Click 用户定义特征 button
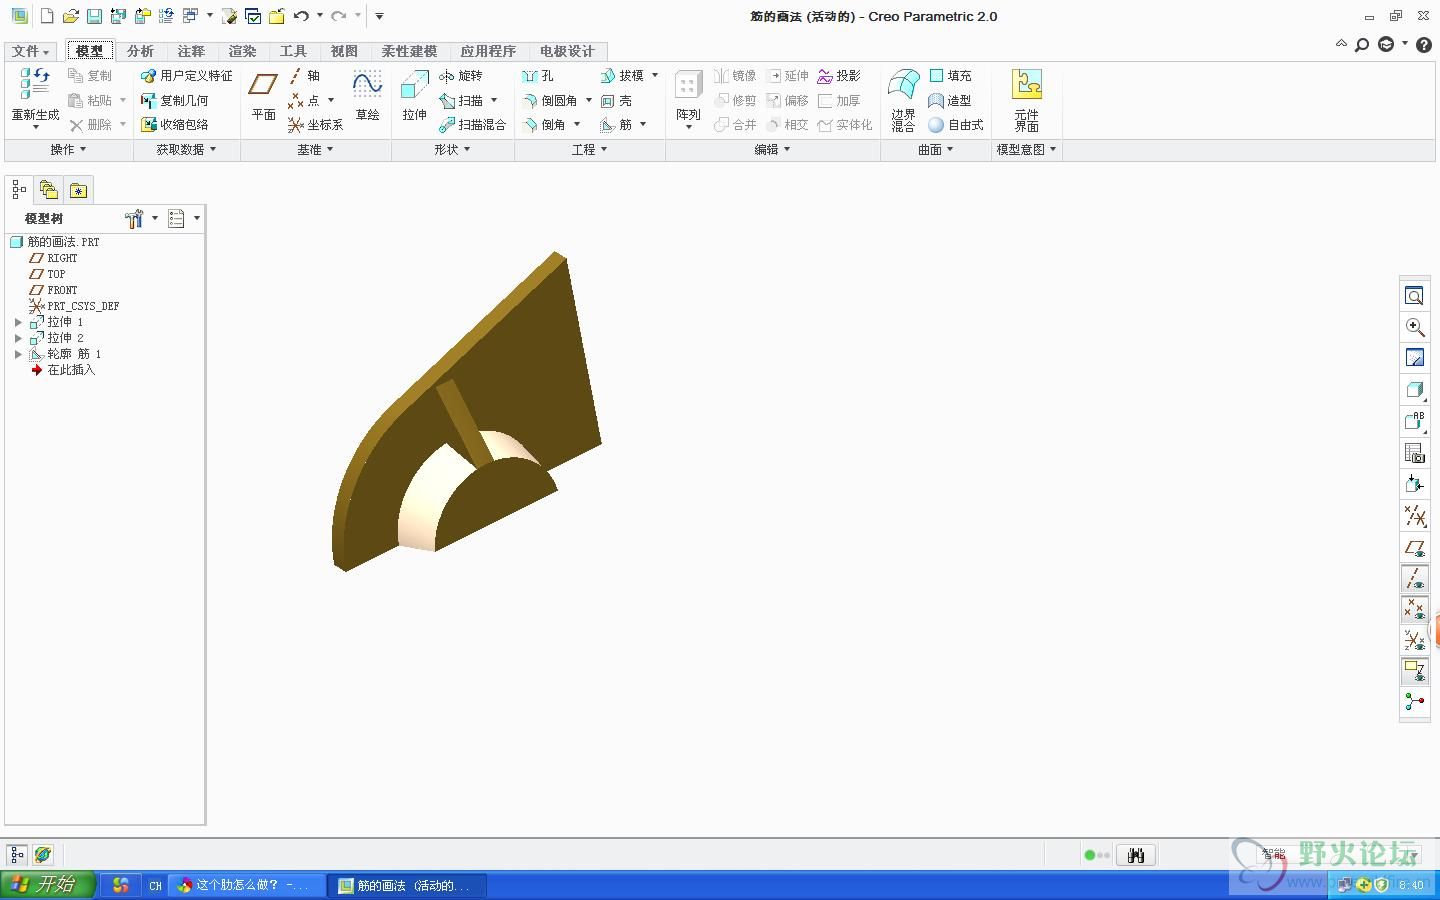Viewport: 1440px width, 900px height. (186, 76)
